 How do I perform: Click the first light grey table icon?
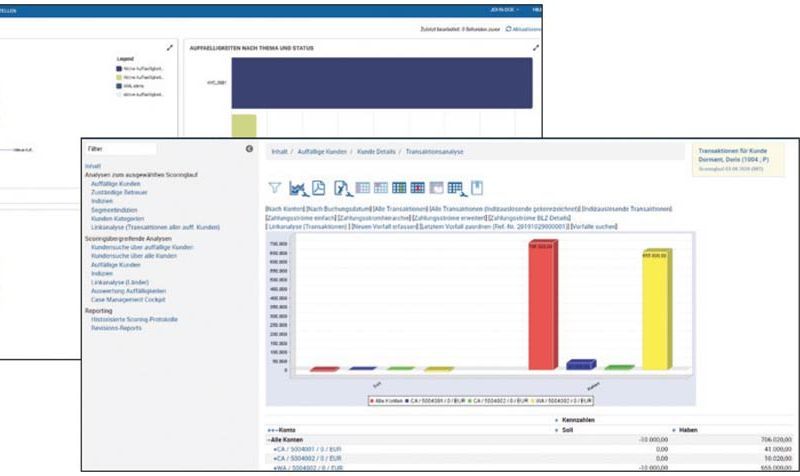coord(363,188)
